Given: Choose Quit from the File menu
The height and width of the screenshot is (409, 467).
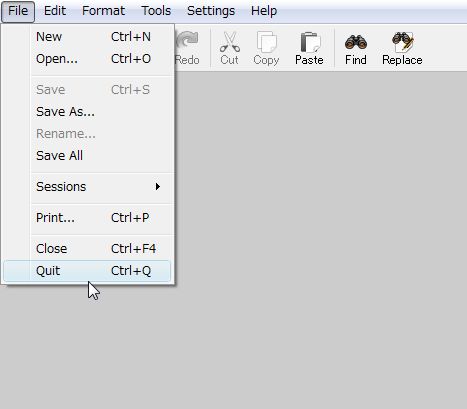Looking at the screenshot, I should [x=87, y=271].
